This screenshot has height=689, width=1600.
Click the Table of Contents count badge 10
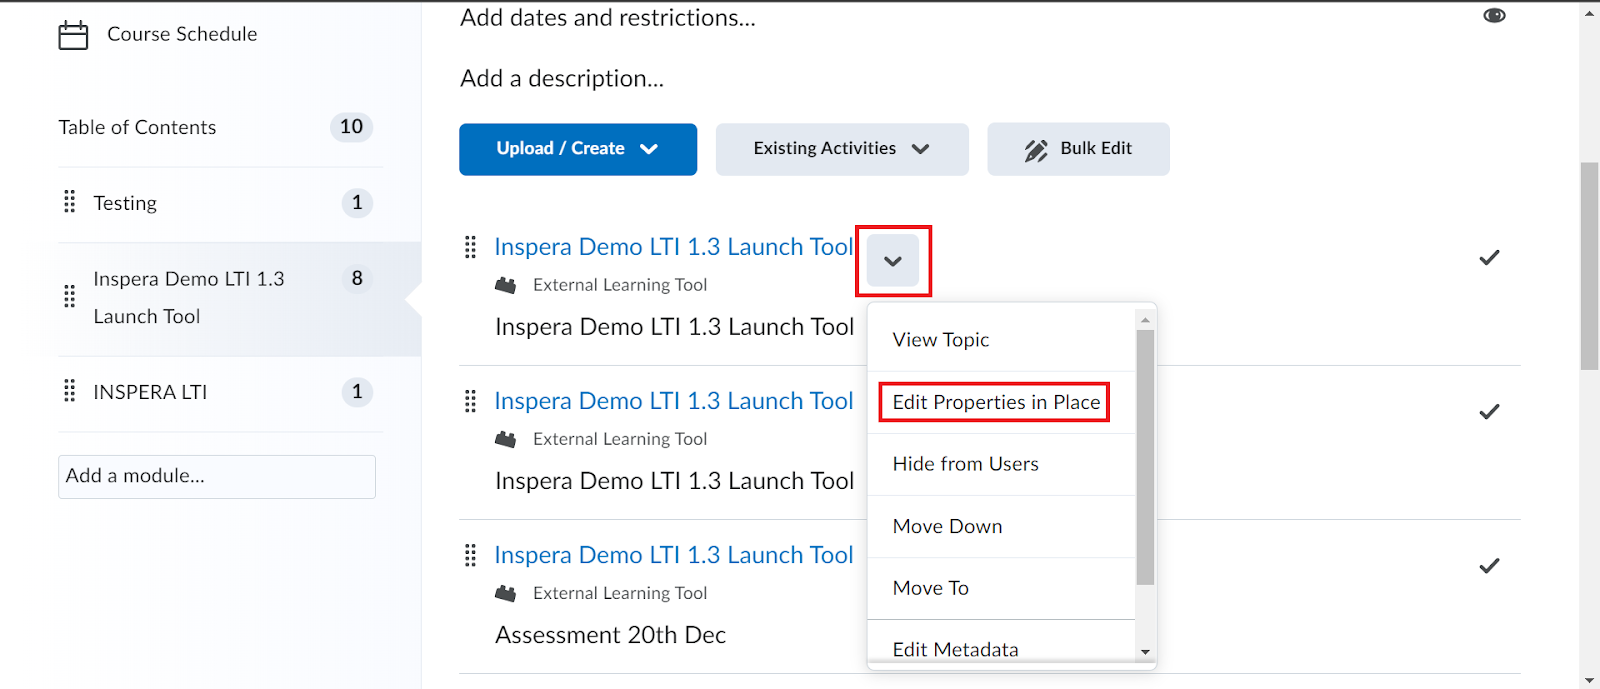coord(351,127)
